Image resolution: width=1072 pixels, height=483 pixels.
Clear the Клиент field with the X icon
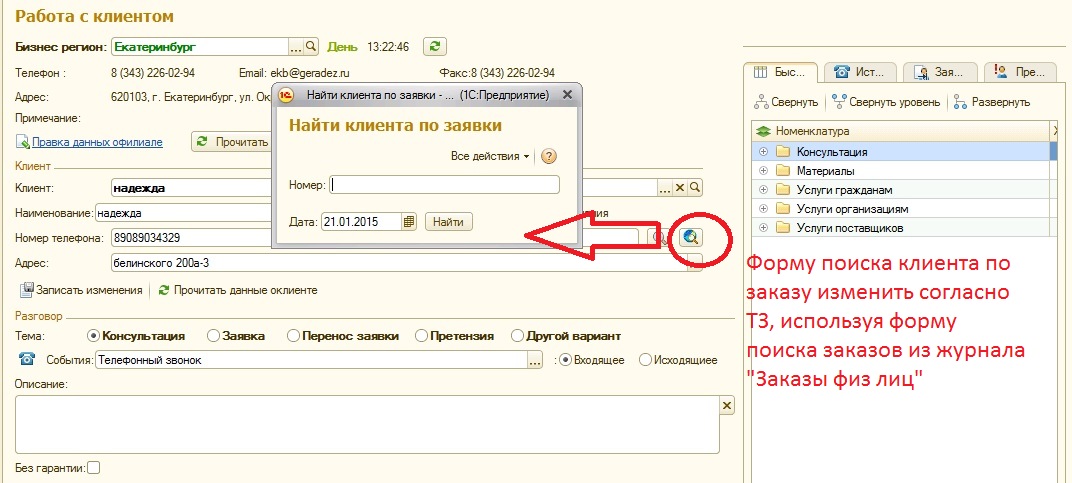[x=680, y=187]
